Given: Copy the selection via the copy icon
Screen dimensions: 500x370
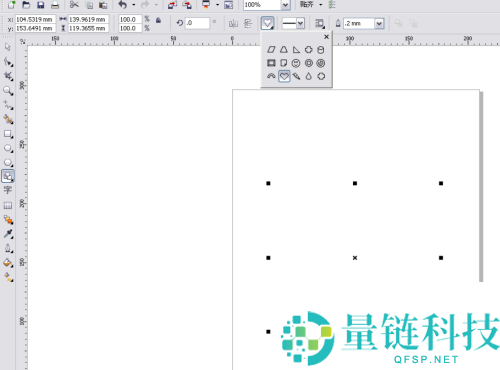Looking at the screenshot, I should 89,5.
